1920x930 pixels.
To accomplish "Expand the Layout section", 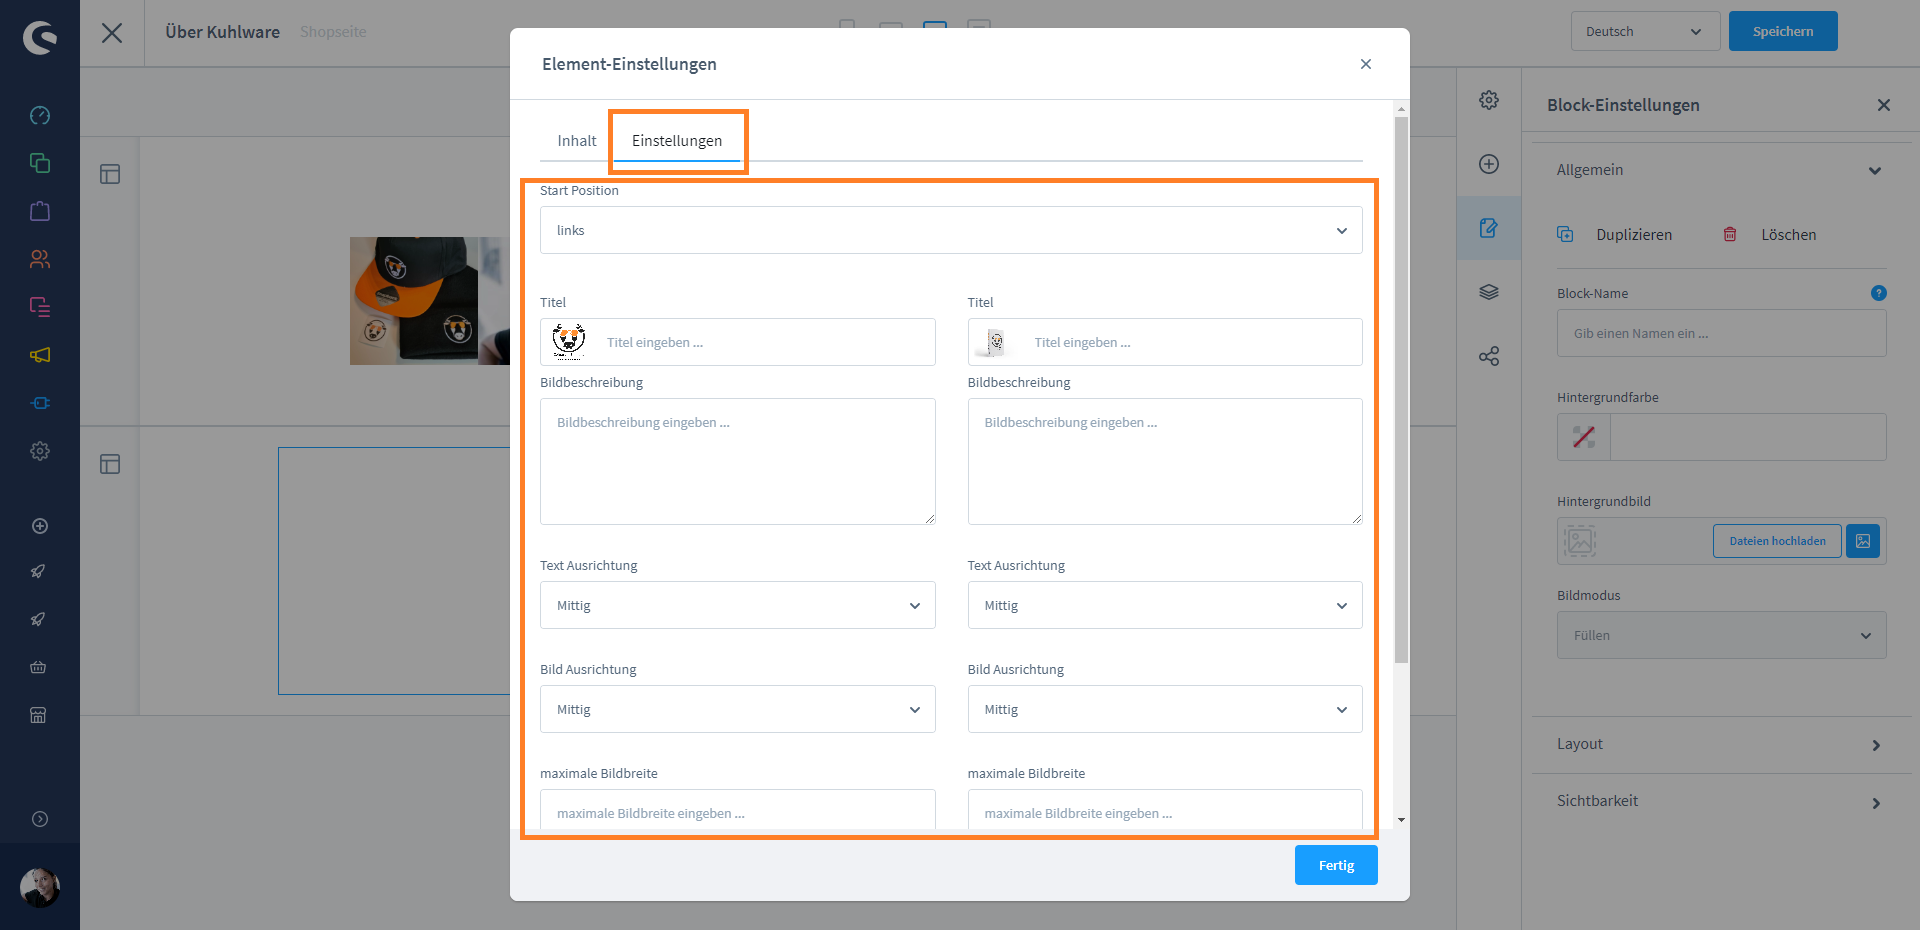I will click(x=1720, y=744).
